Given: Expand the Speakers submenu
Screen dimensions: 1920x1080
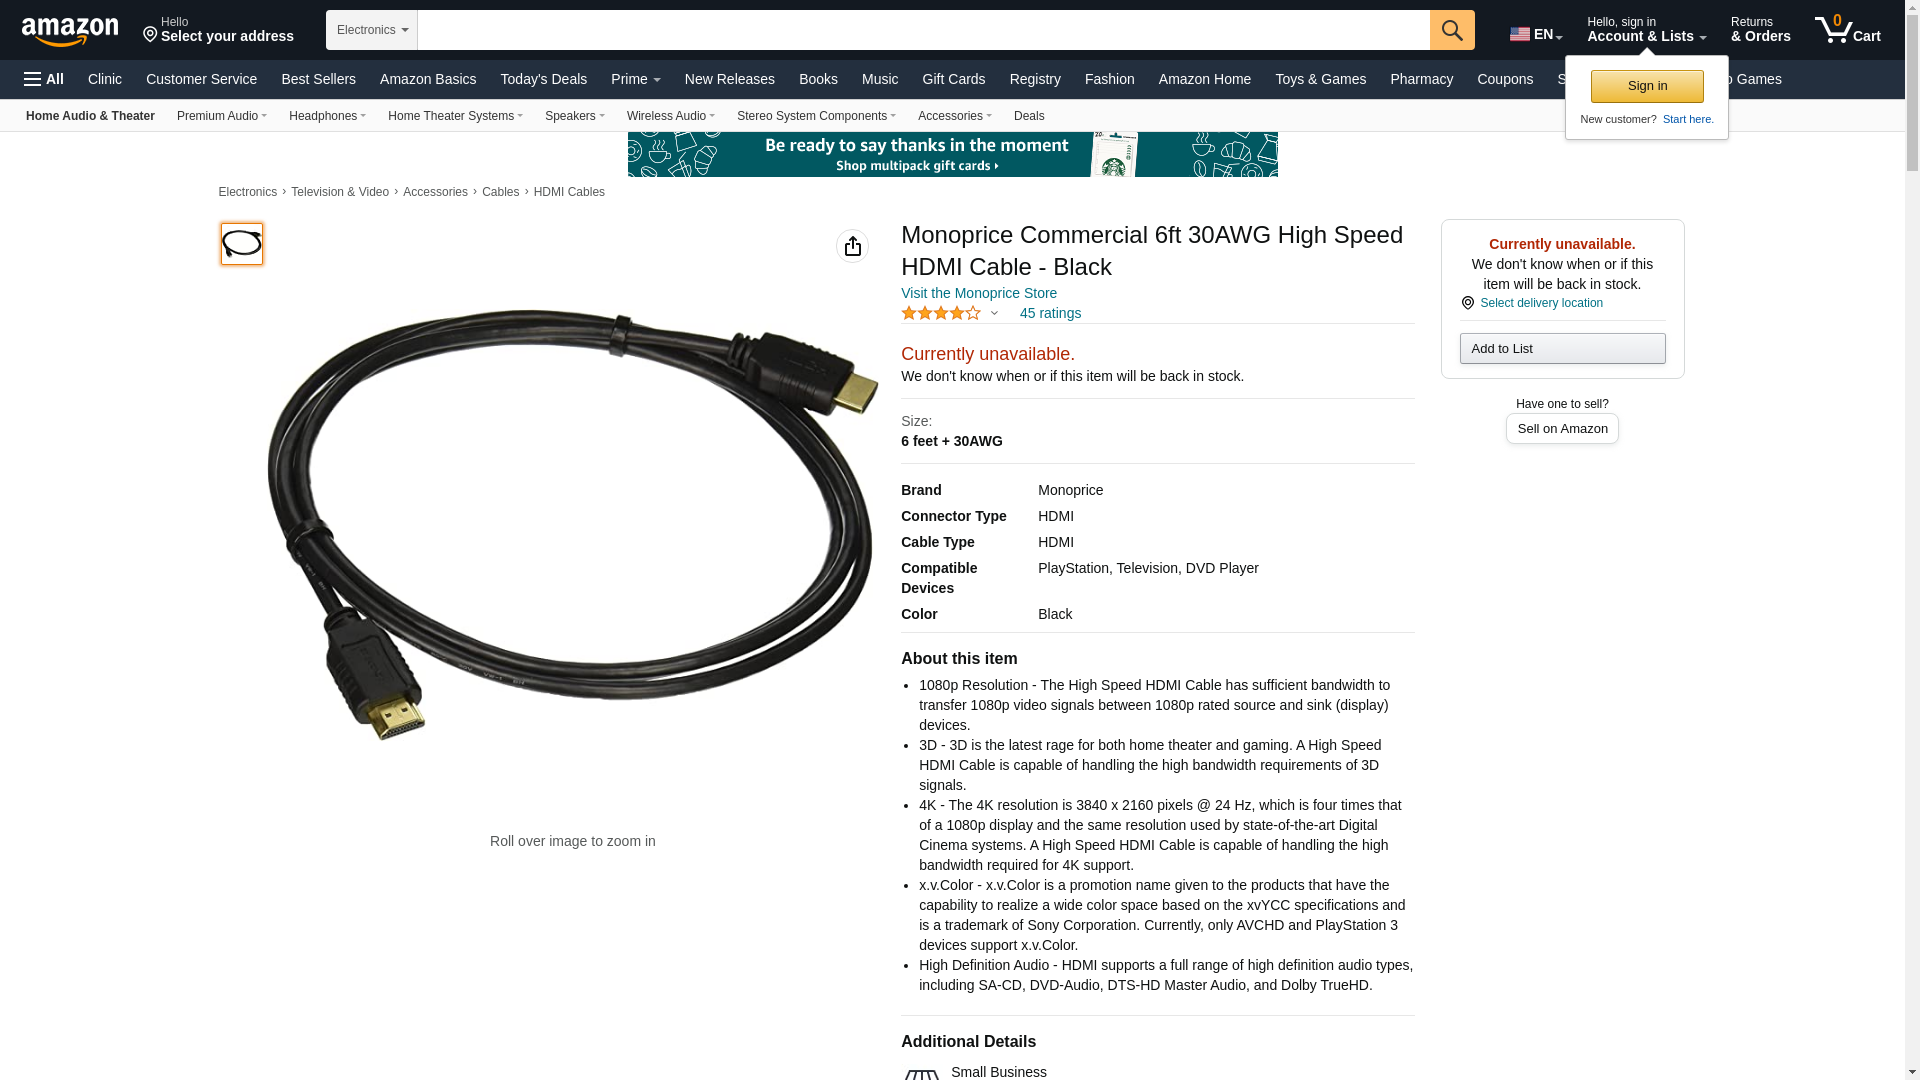Looking at the screenshot, I should [575, 116].
